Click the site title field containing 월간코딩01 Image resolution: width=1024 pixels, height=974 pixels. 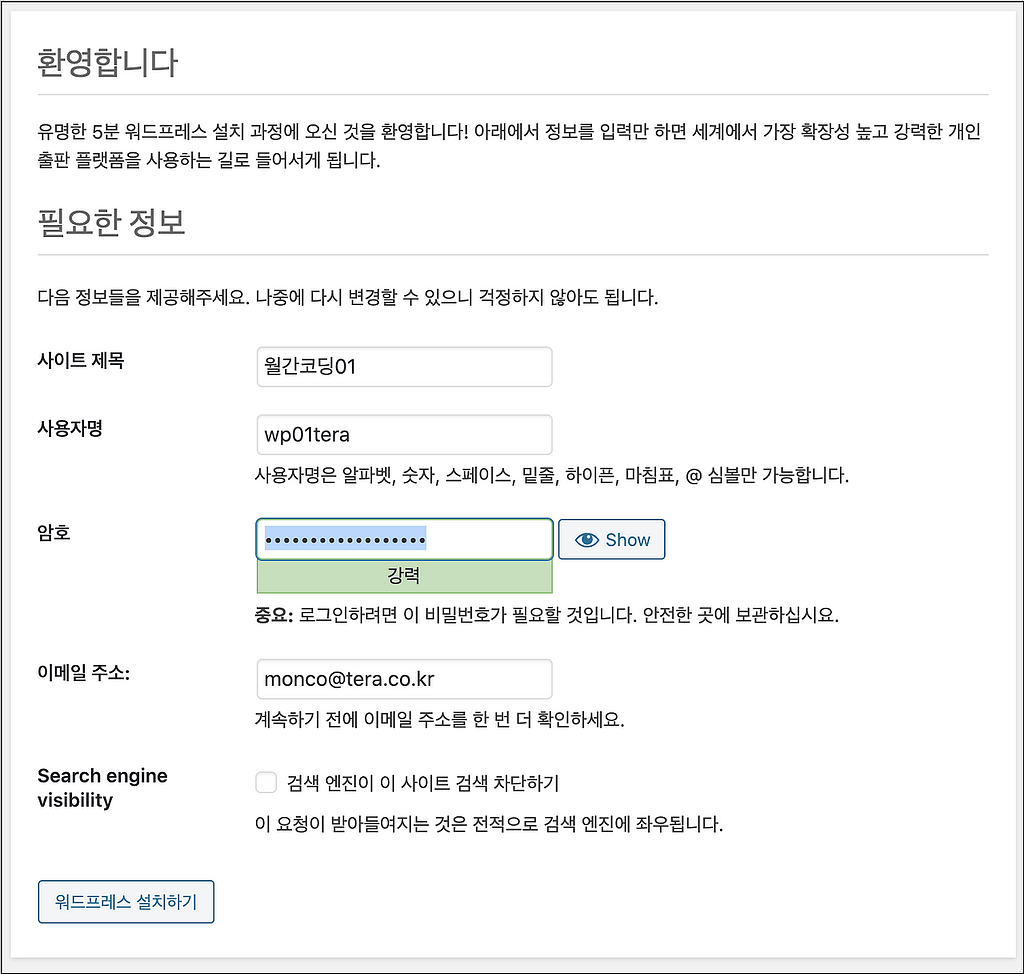[404, 366]
